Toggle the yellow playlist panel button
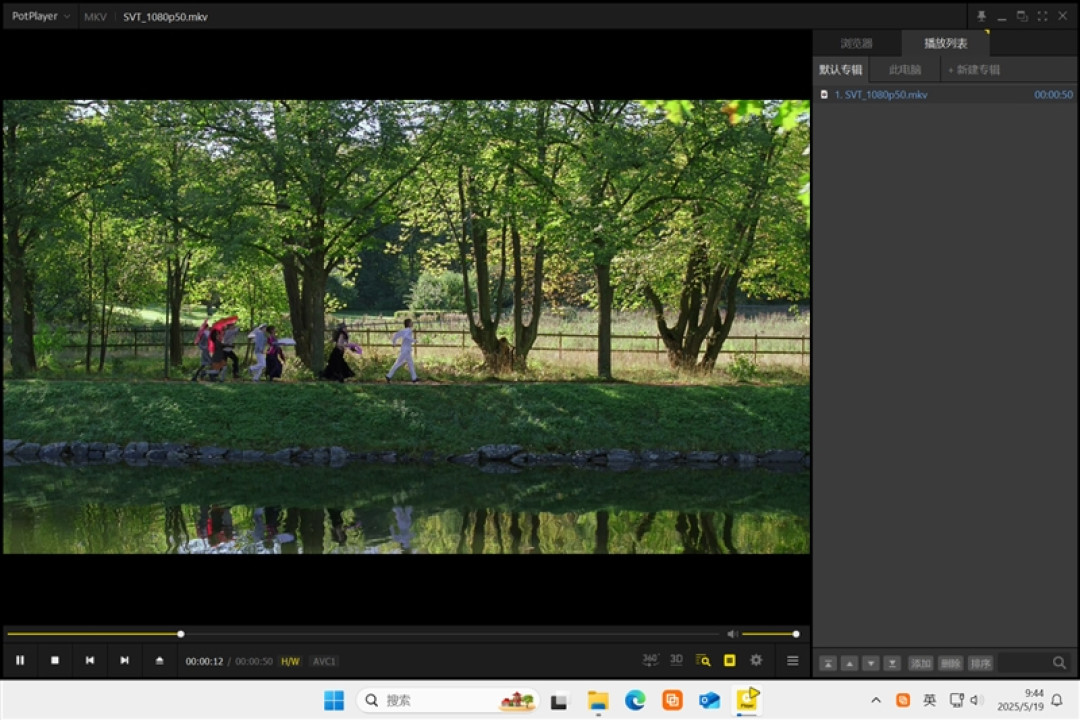Image resolution: width=1080 pixels, height=720 pixels. pyautogui.click(x=729, y=660)
